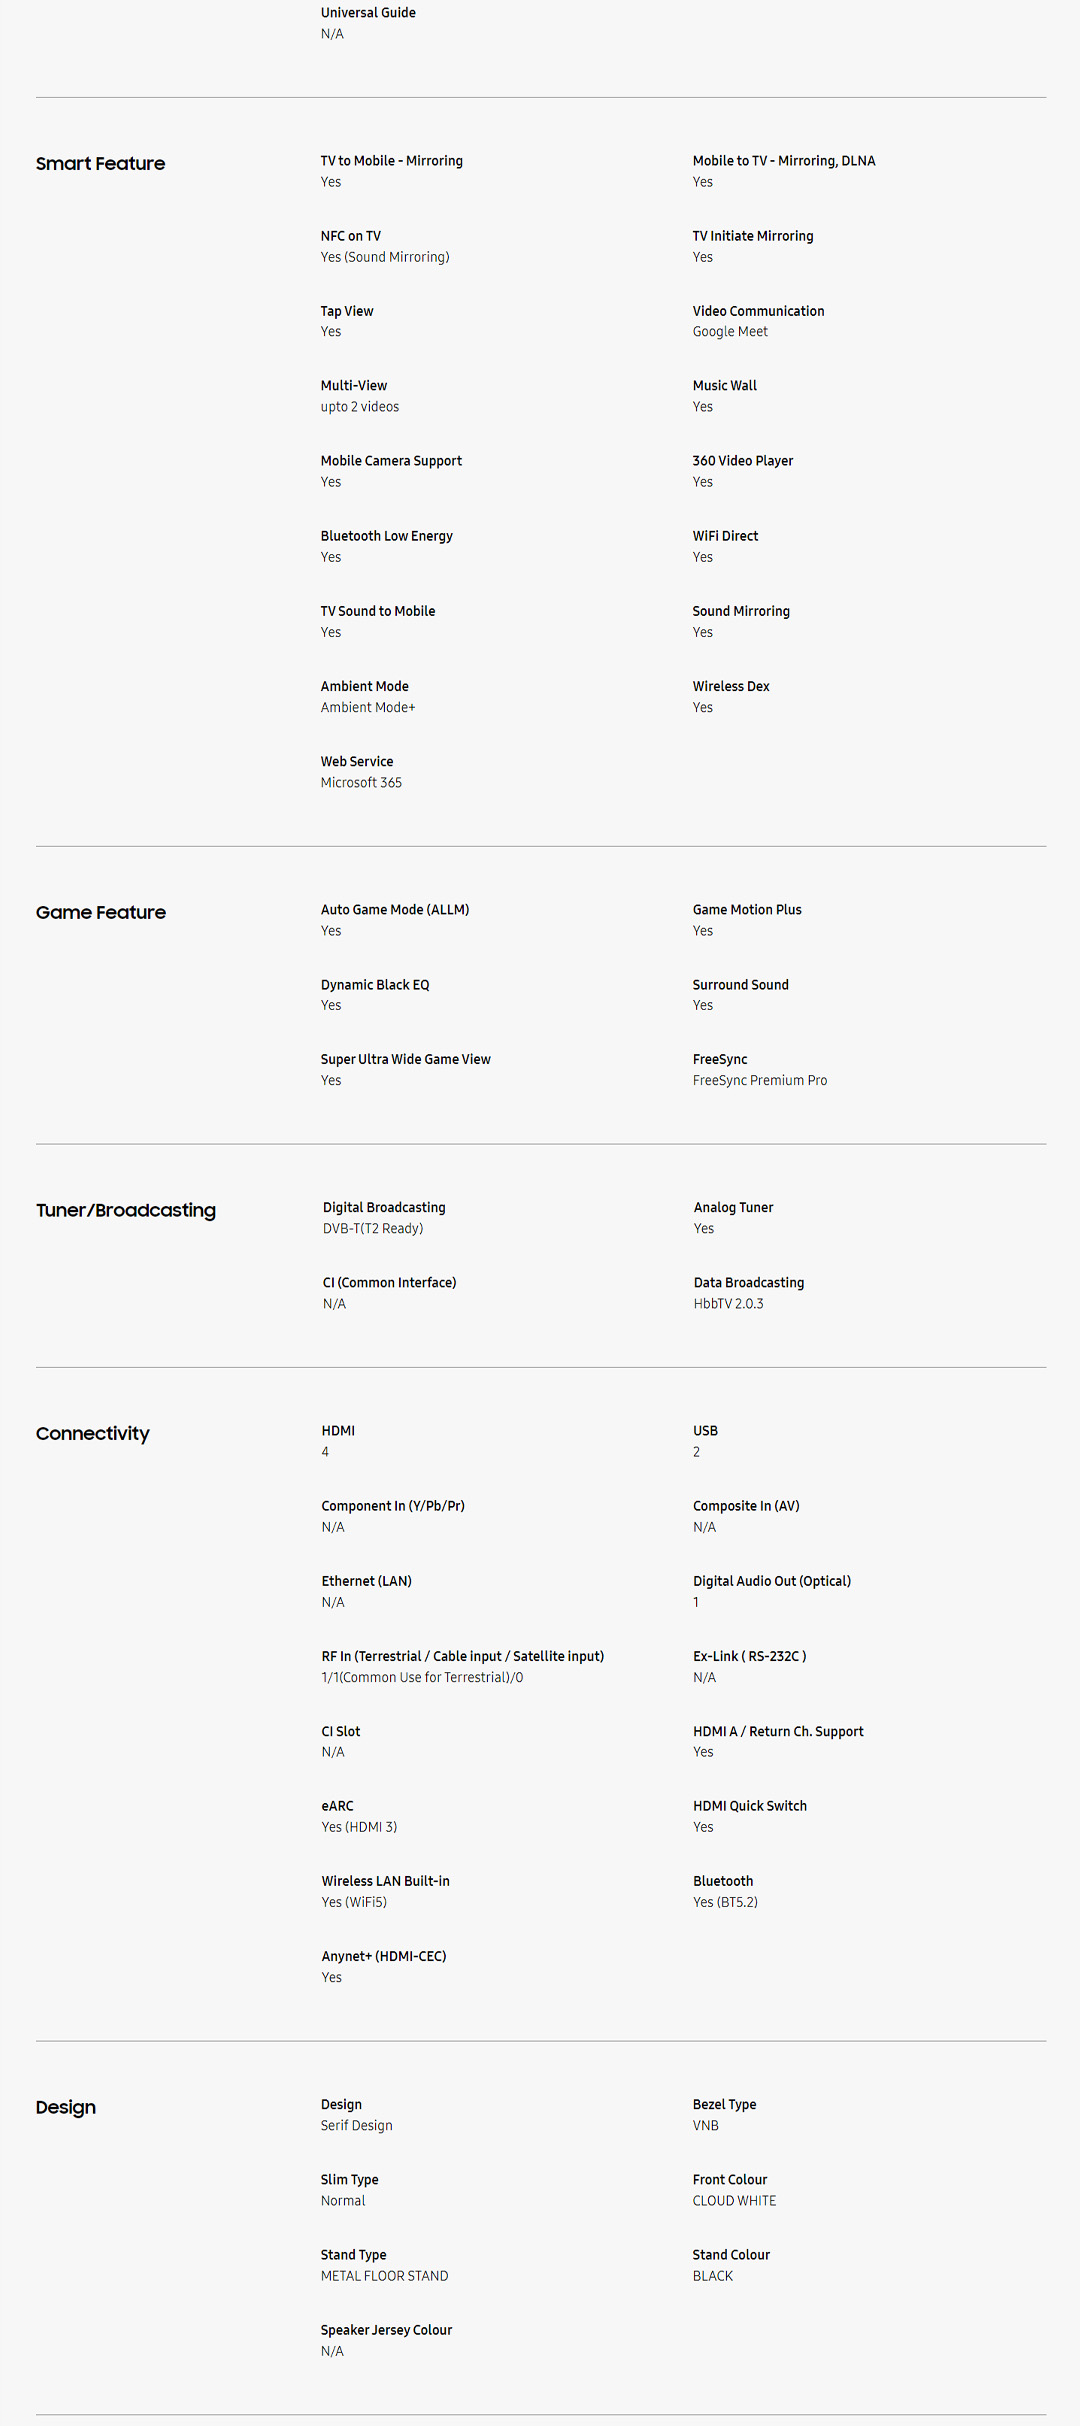Click the Smart Feature section heading

(100, 164)
